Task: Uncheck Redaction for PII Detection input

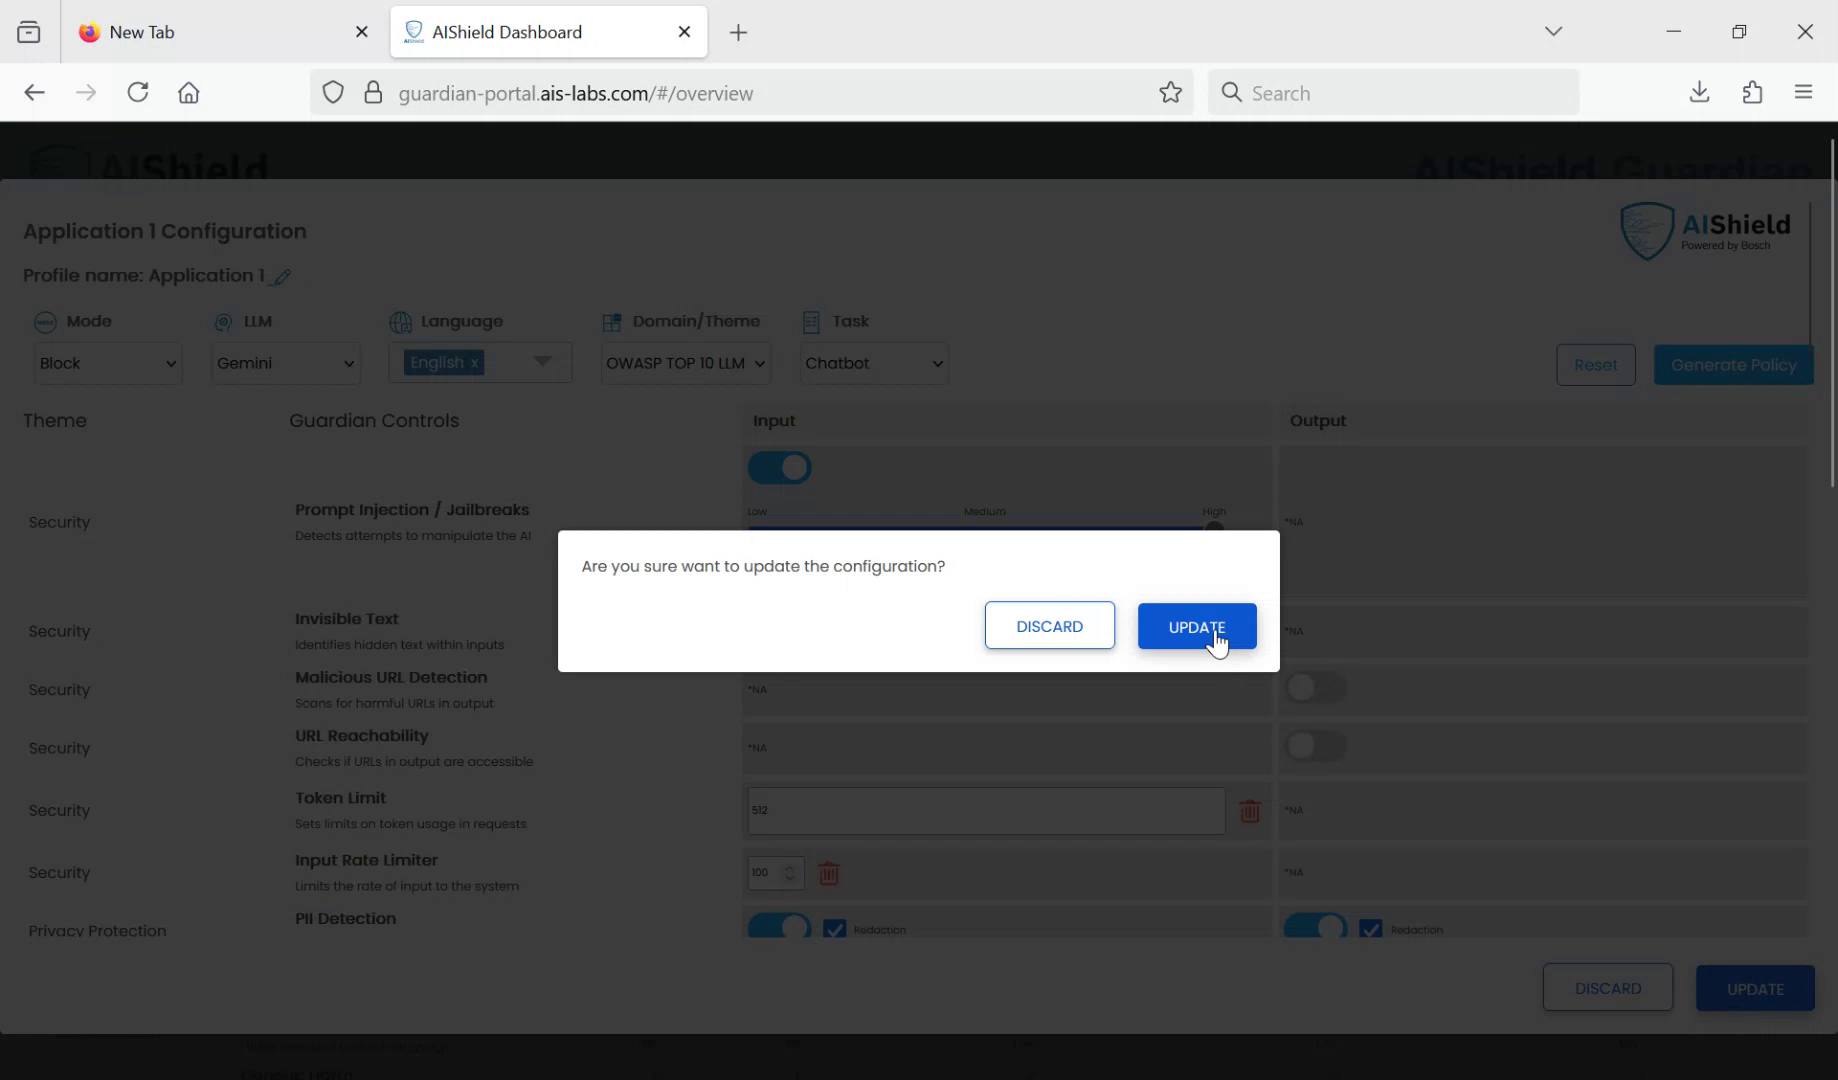Action: coord(834,929)
